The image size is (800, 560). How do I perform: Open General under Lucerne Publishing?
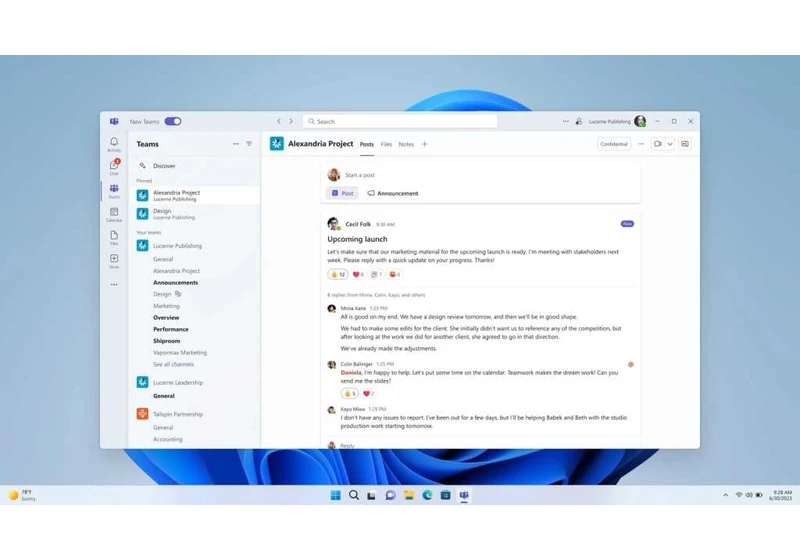point(163,259)
